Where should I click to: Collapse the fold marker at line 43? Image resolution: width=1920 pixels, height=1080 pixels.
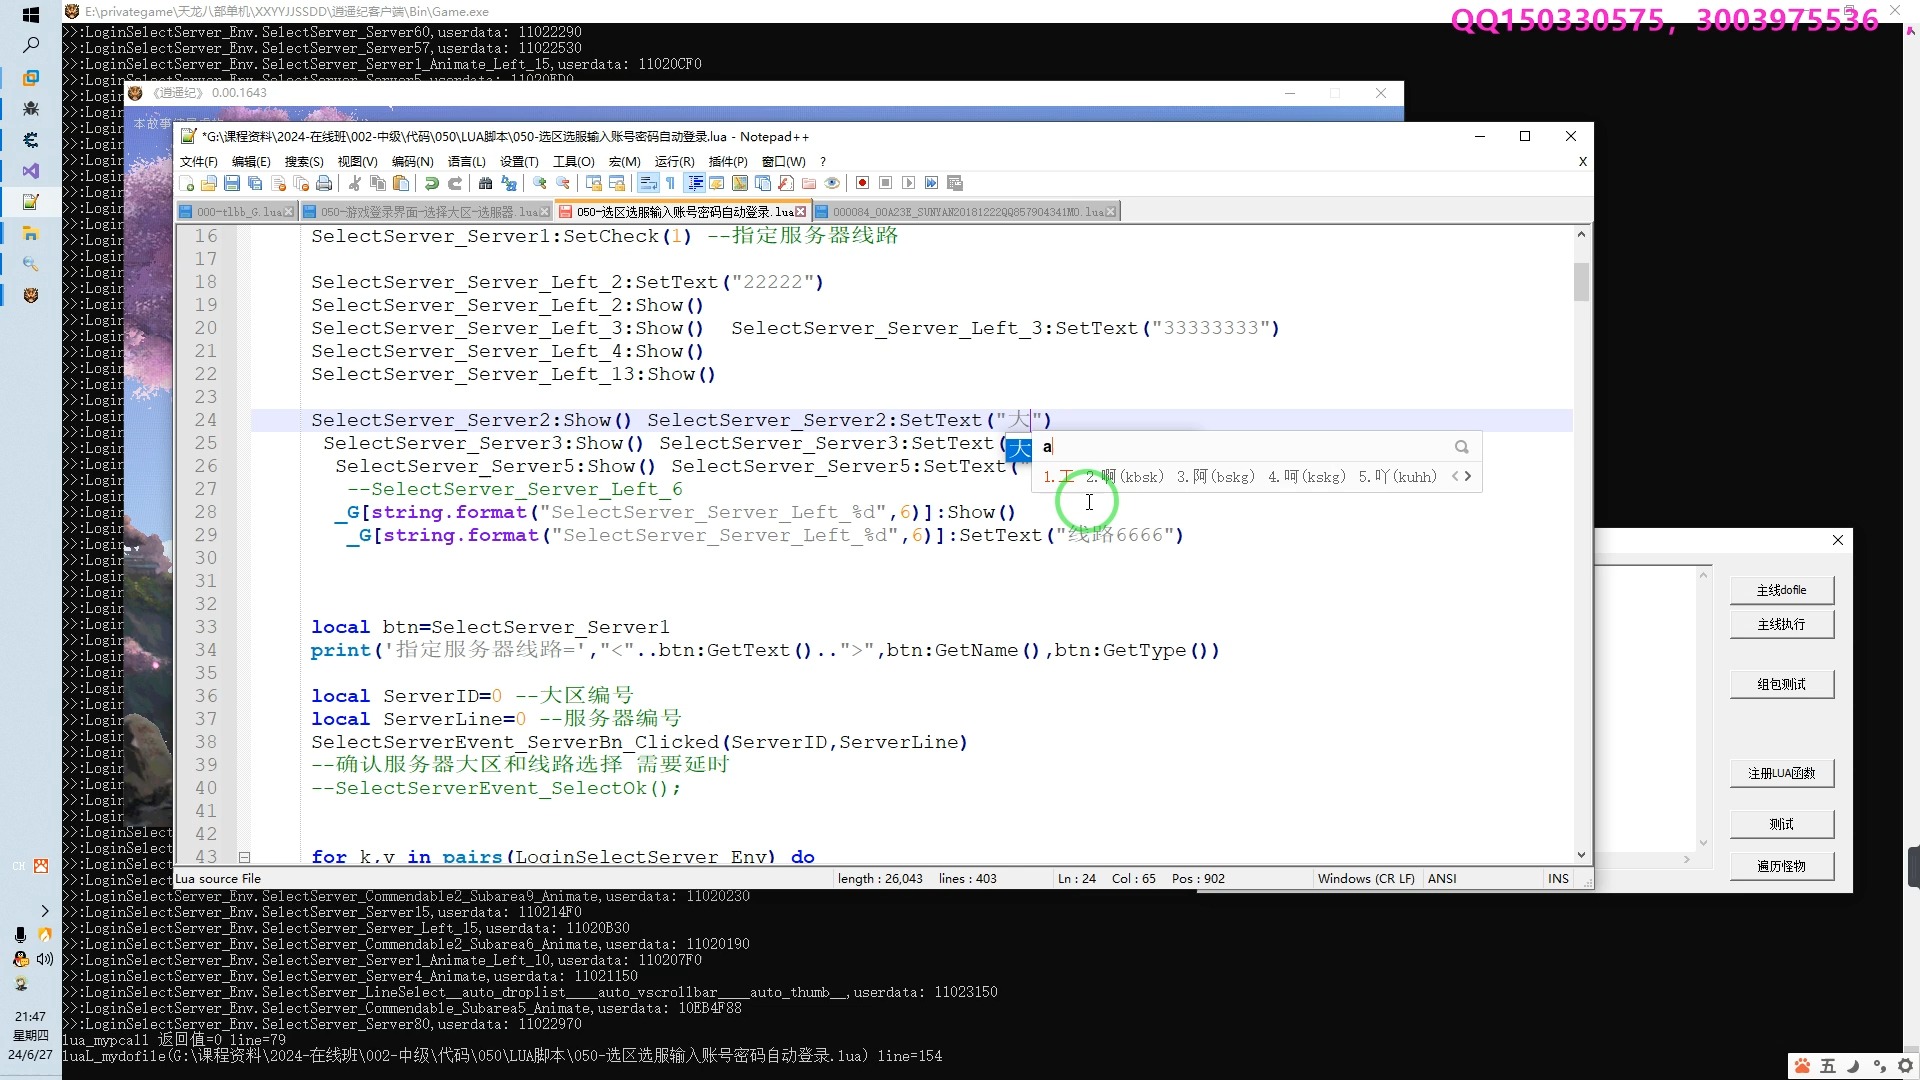tap(244, 857)
